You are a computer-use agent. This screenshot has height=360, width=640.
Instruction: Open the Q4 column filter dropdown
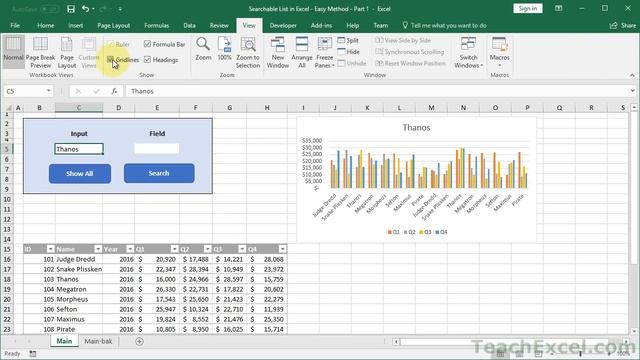click(282, 249)
